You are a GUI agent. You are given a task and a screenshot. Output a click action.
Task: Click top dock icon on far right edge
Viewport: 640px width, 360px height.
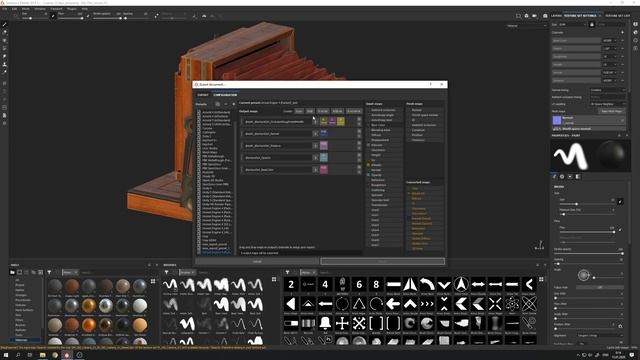click(x=636, y=24)
